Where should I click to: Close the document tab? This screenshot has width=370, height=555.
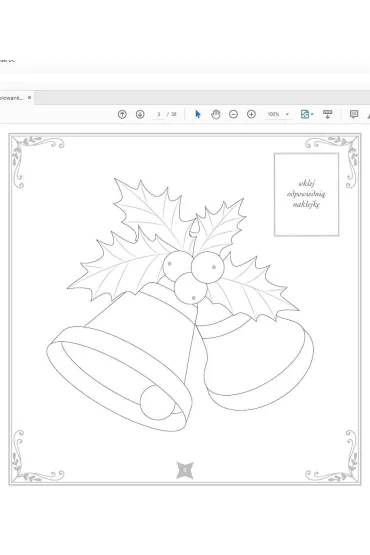pyautogui.click(x=30, y=97)
